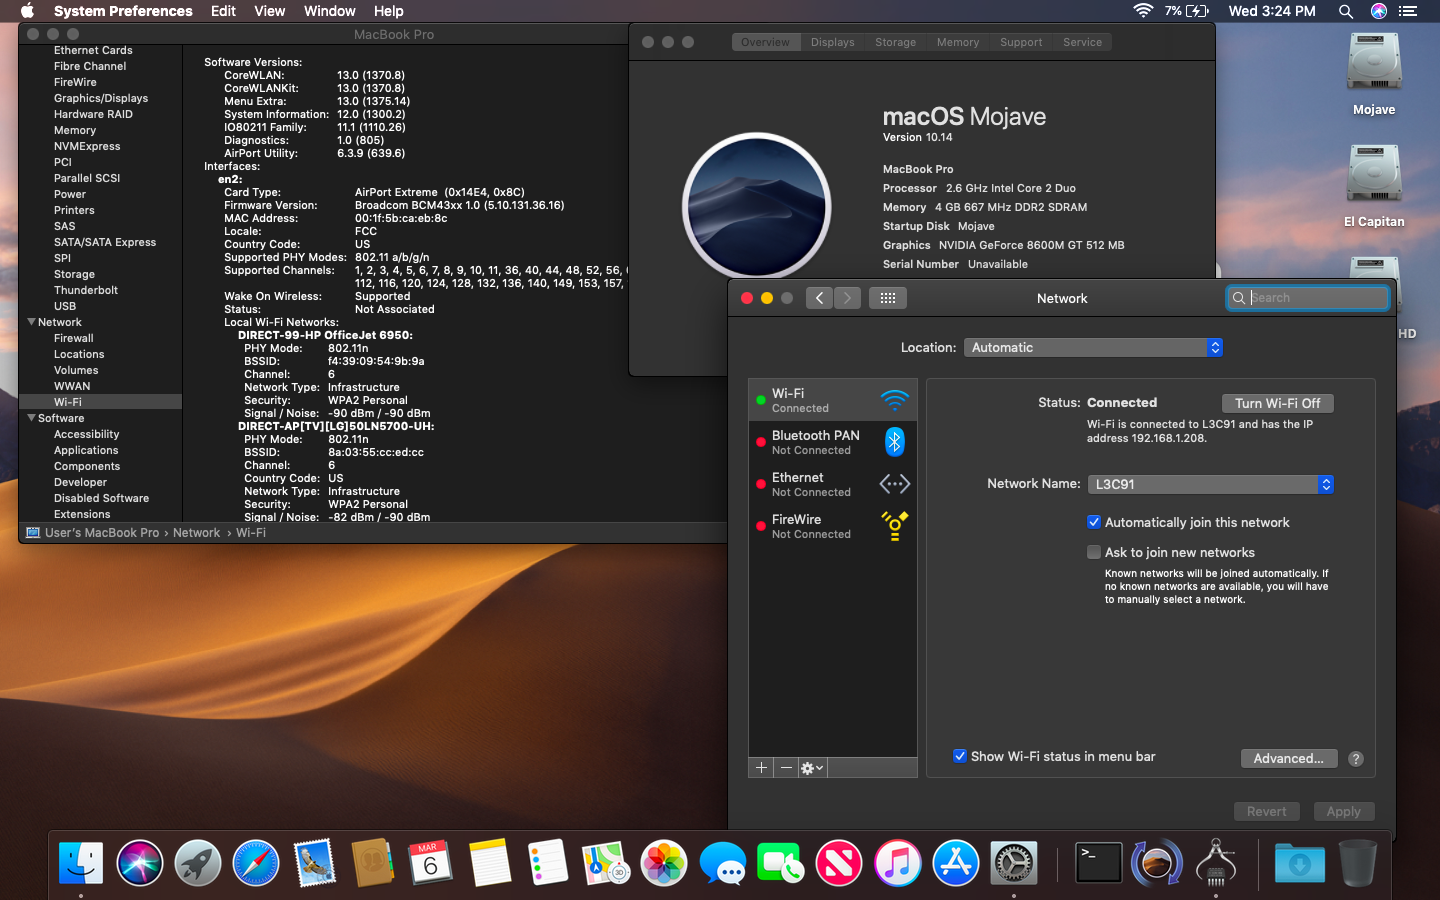Switch to Displays tab in About This Mac
The image size is (1440, 900).
[832, 42]
